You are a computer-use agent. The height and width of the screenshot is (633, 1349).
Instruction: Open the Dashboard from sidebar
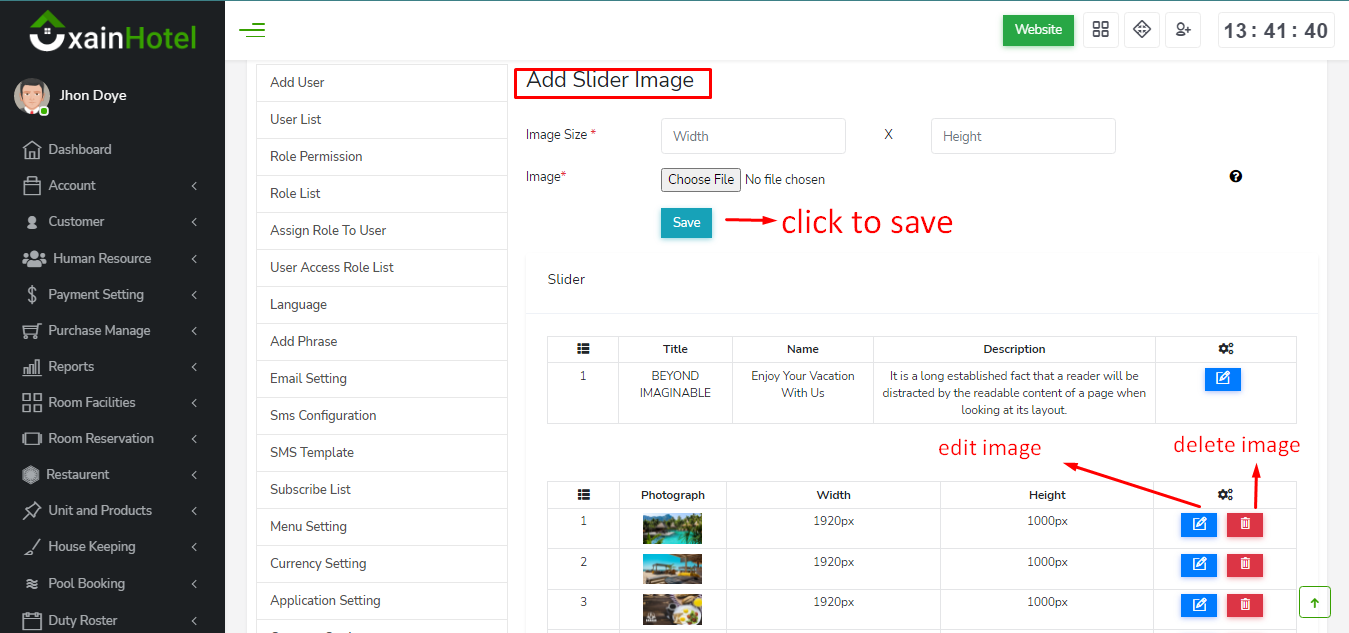[x=80, y=150]
